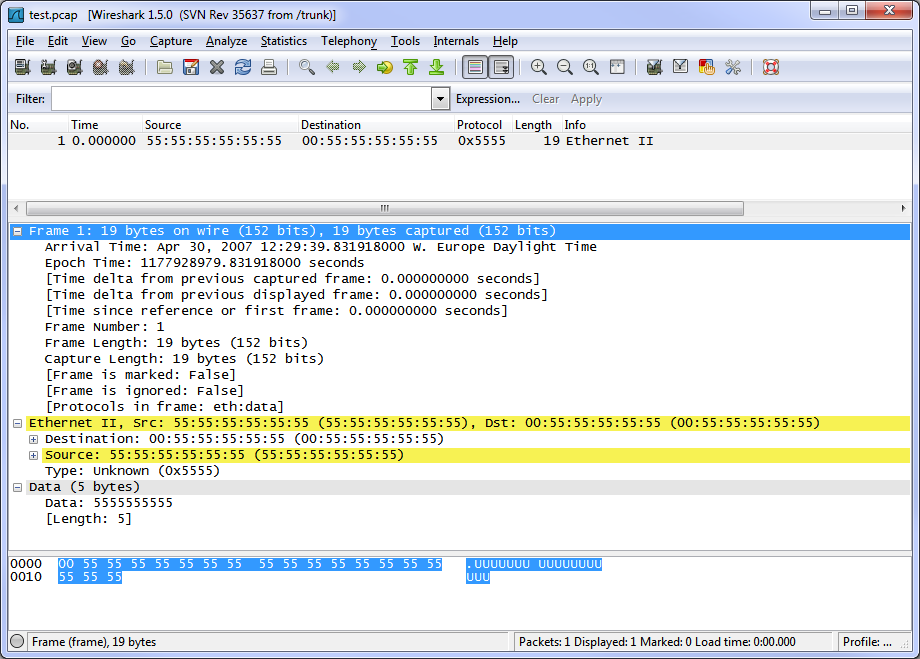Collapse the Data (5 bytes) node

coord(18,487)
